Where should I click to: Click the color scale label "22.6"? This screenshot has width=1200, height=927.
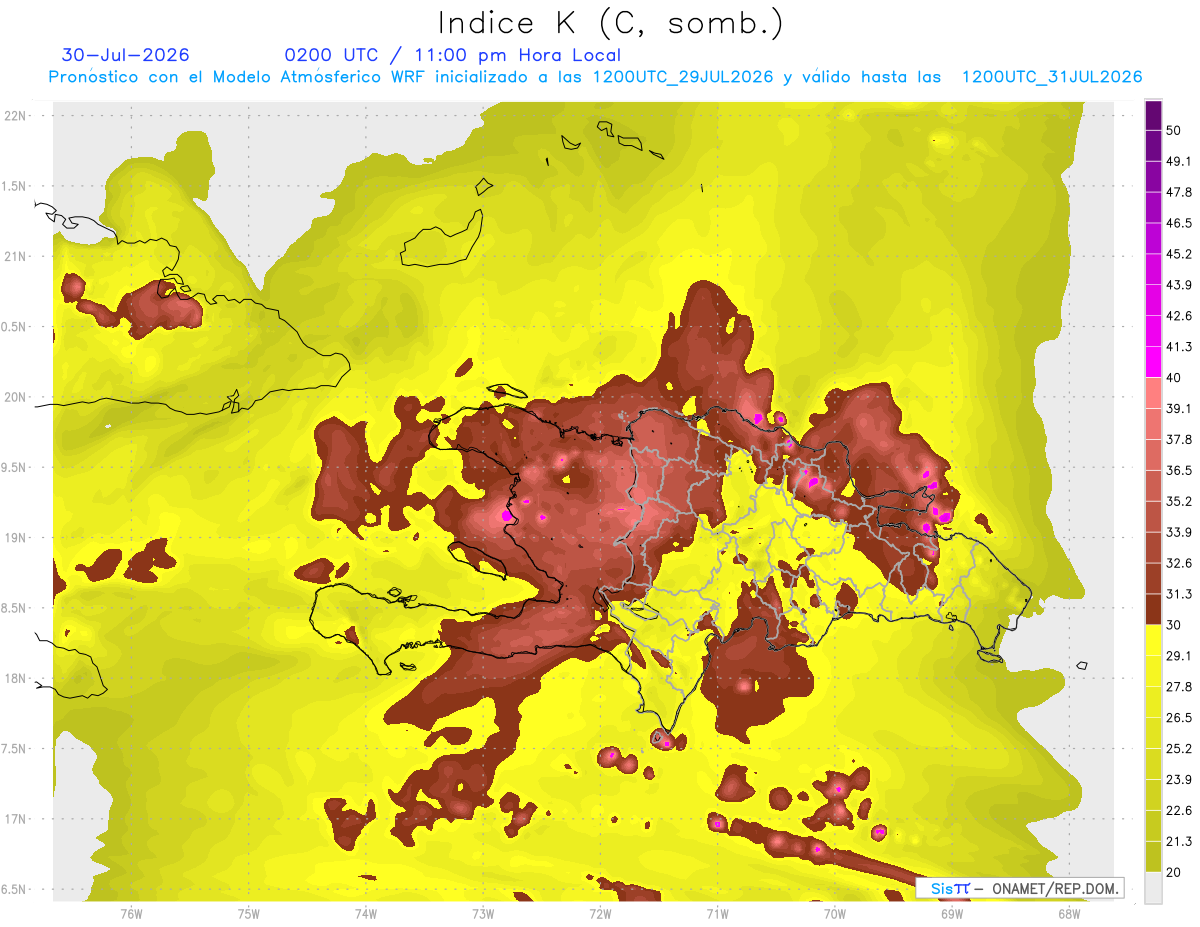point(1179,811)
